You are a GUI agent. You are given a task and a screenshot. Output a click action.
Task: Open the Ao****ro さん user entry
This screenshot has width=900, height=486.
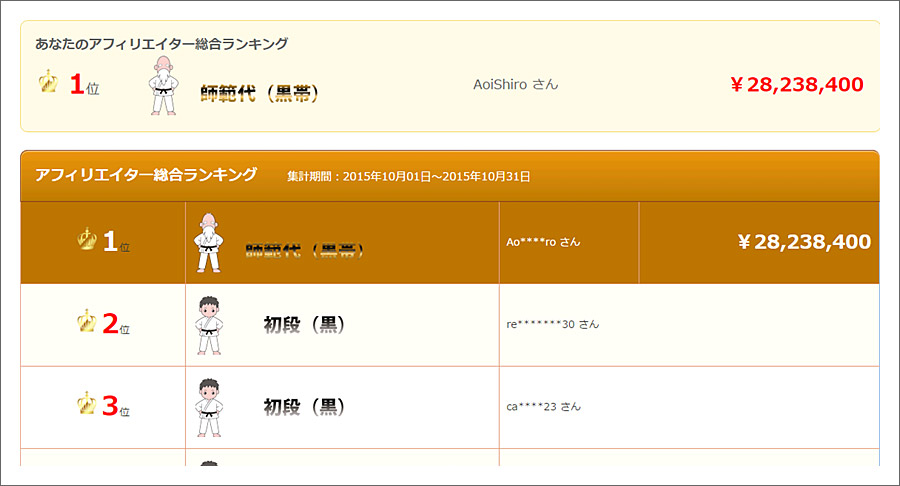542,242
